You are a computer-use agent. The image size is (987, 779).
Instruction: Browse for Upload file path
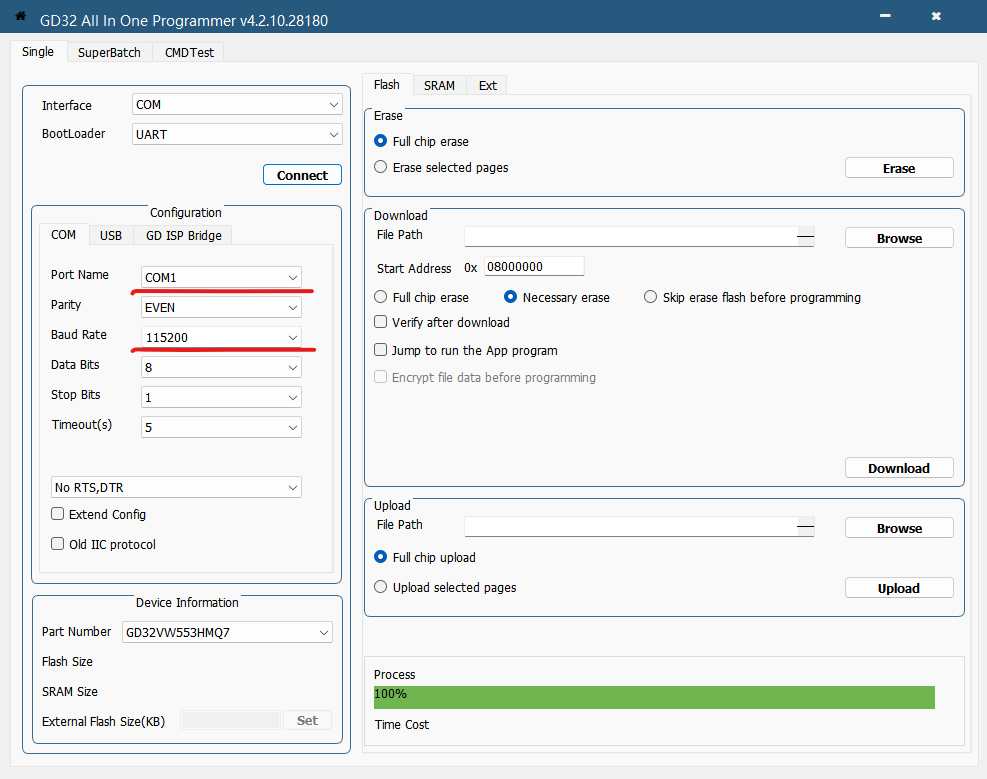[898, 528]
